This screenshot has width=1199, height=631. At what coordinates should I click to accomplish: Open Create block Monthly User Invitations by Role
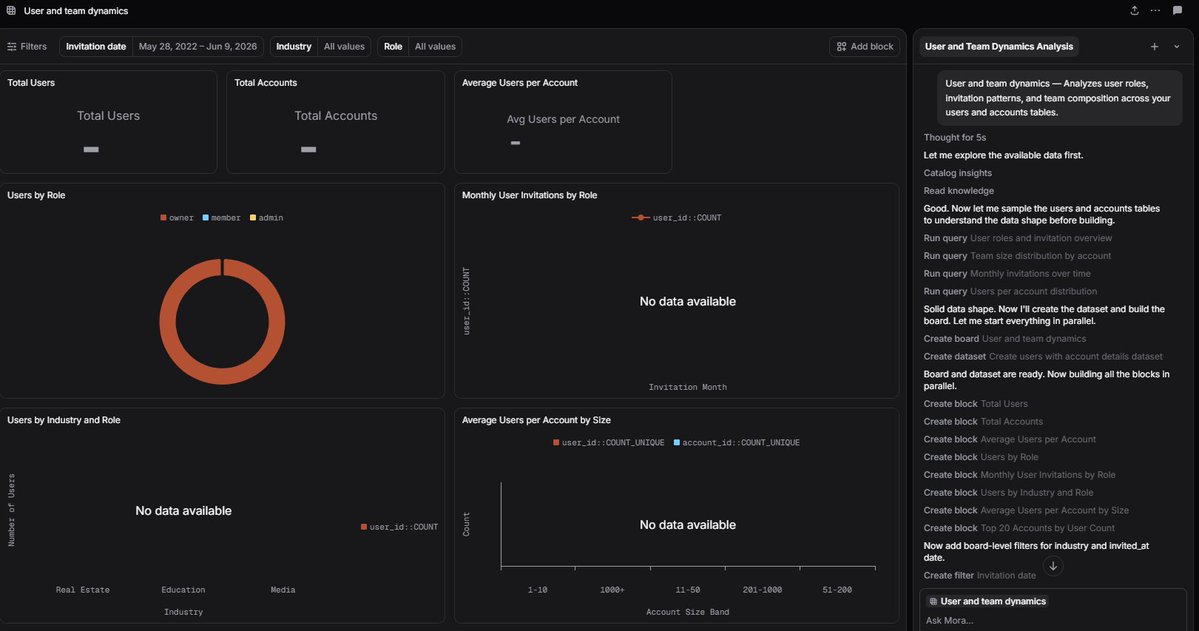[x=1019, y=474]
